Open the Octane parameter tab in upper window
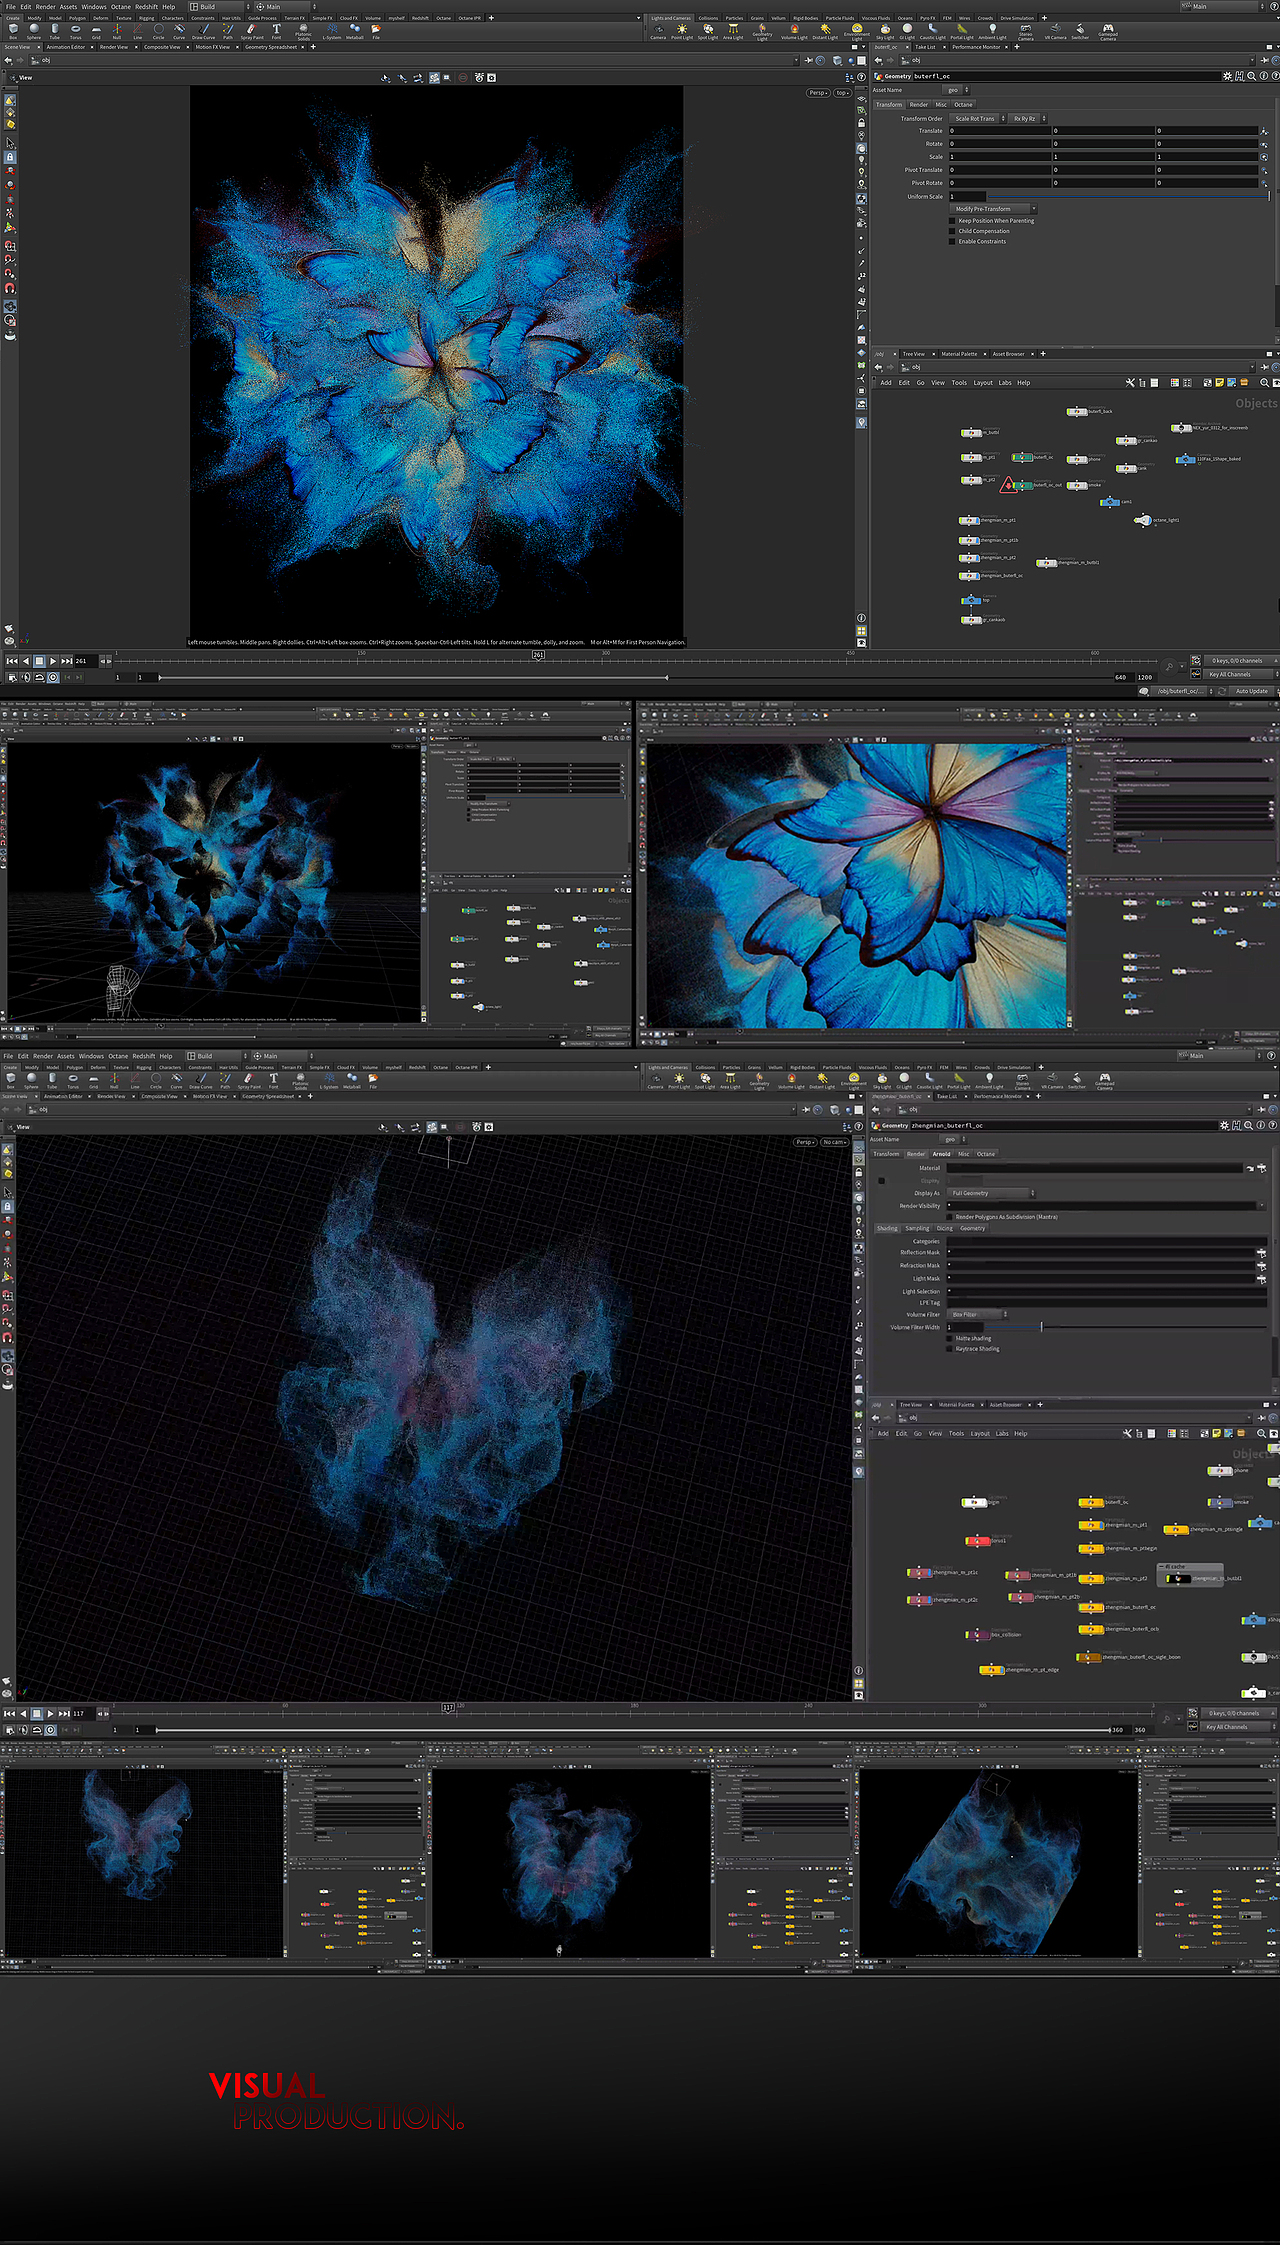This screenshot has height=2245, width=1280. (963, 104)
